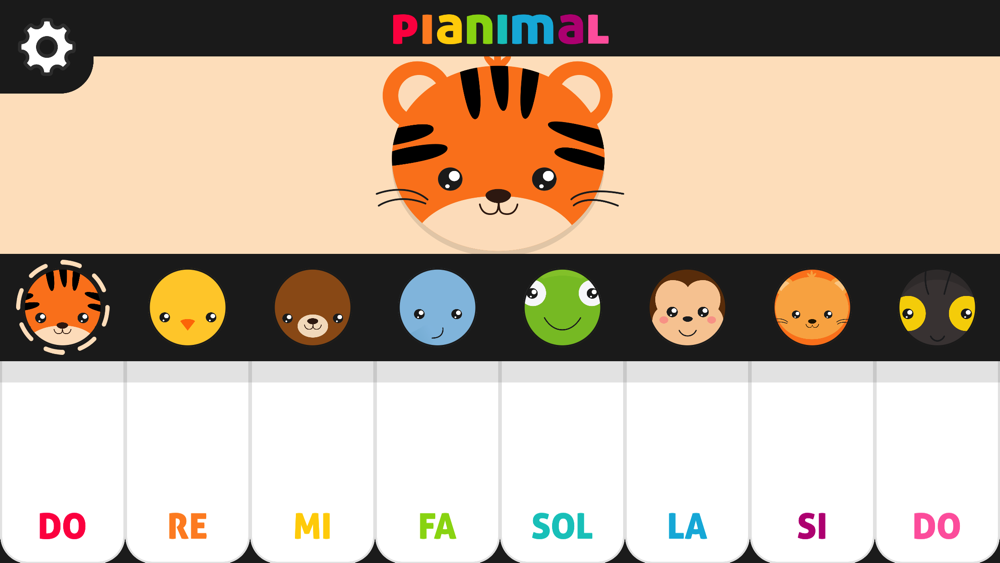
Task: Choose the monkey animal icon
Action: pos(688,307)
